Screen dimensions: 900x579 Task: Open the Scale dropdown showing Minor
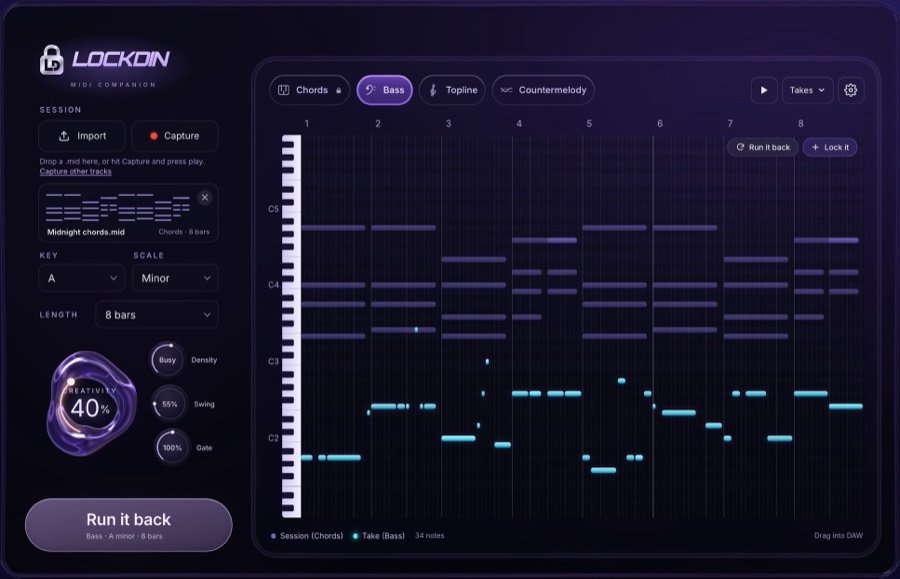[x=175, y=278]
